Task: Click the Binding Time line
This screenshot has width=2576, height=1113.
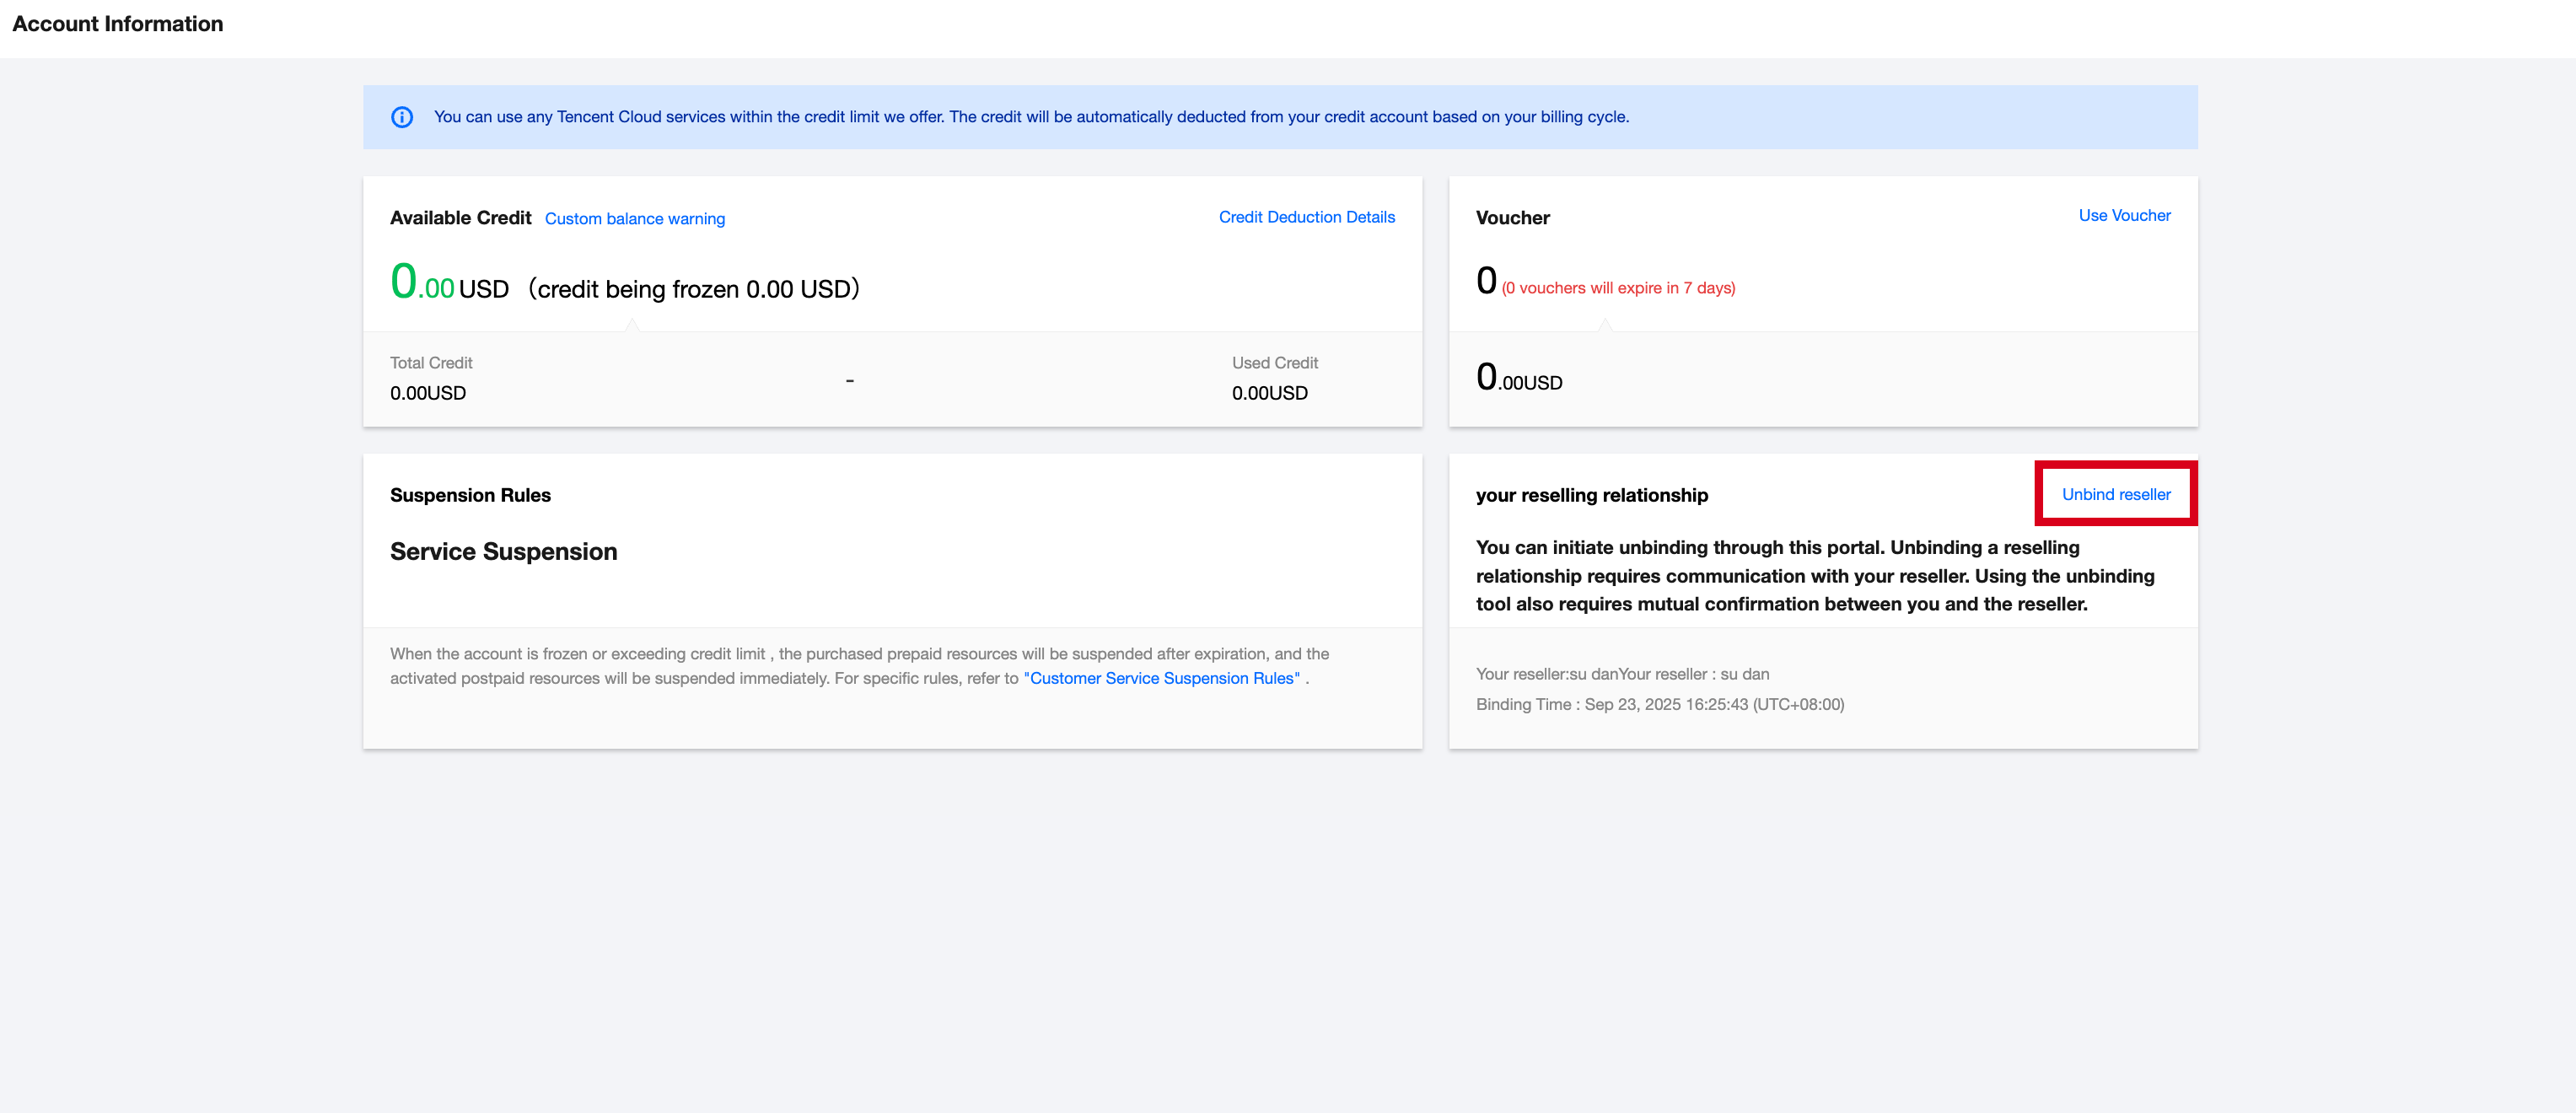Action: coord(1659,704)
